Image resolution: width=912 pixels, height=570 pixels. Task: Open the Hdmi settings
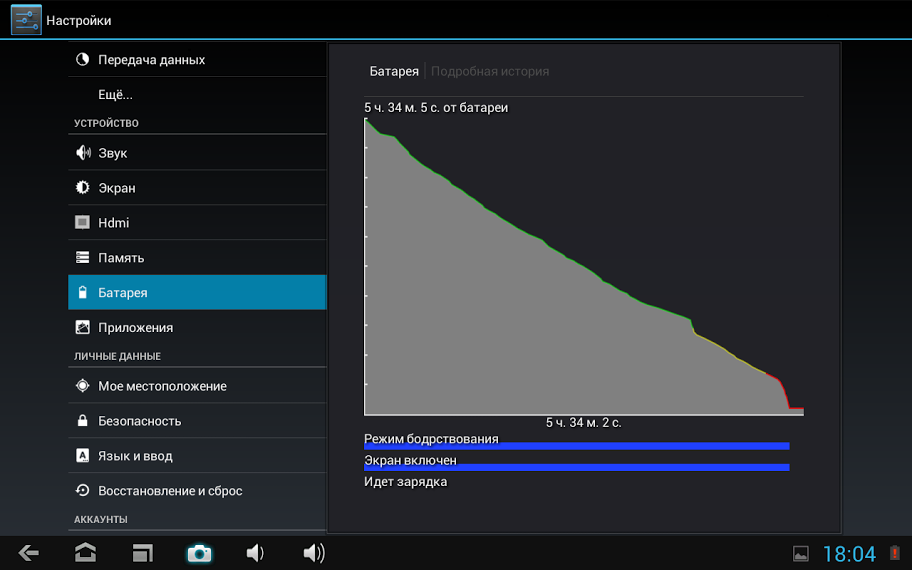tap(197, 222)
